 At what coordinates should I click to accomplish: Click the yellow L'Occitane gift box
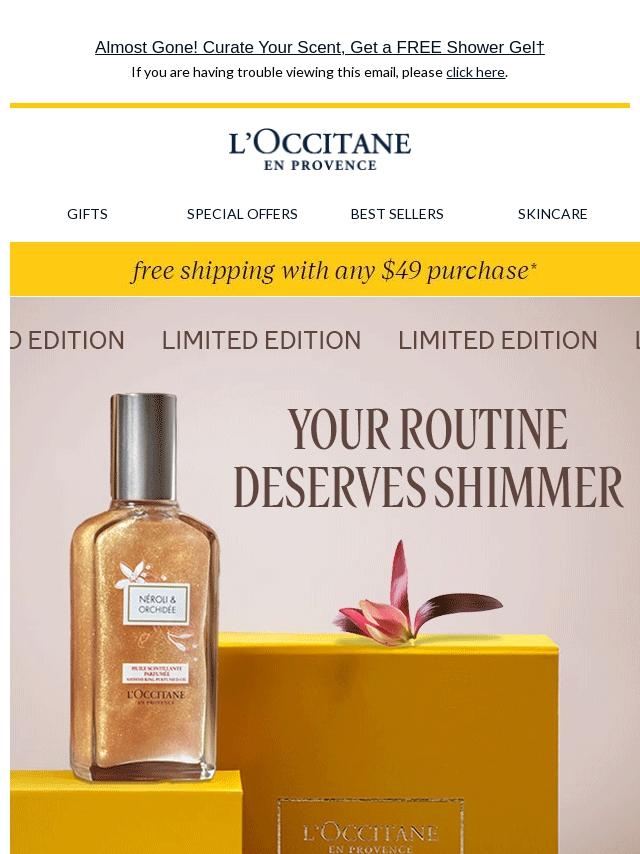coord(388,744)
